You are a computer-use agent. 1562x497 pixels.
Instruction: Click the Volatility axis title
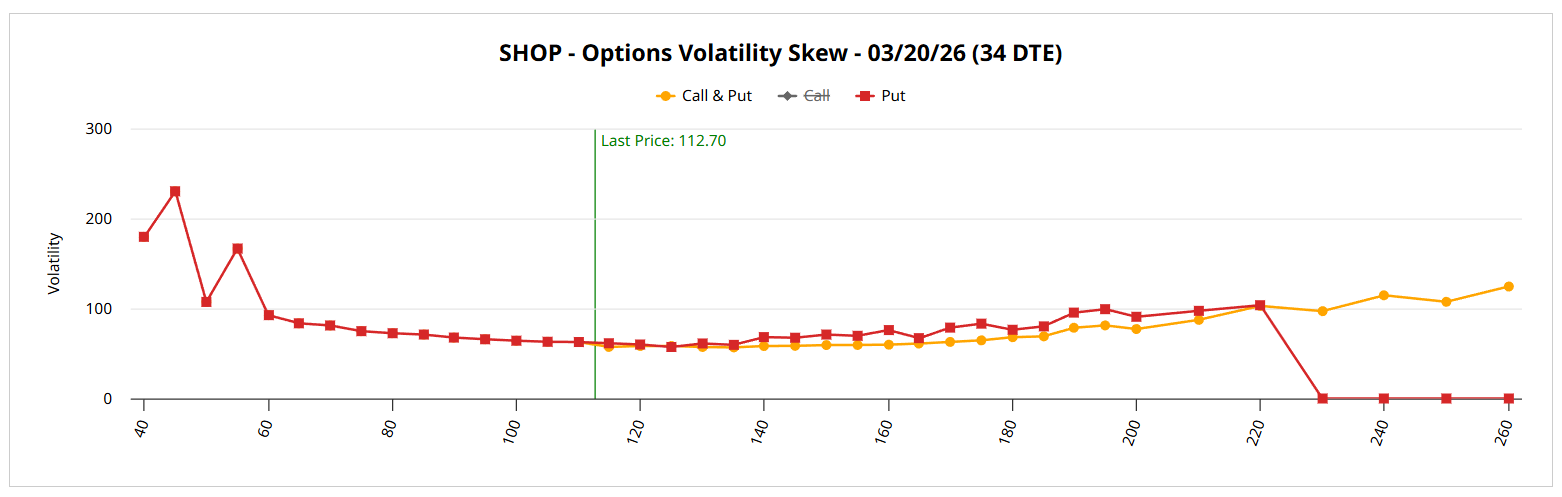point(55,263)
